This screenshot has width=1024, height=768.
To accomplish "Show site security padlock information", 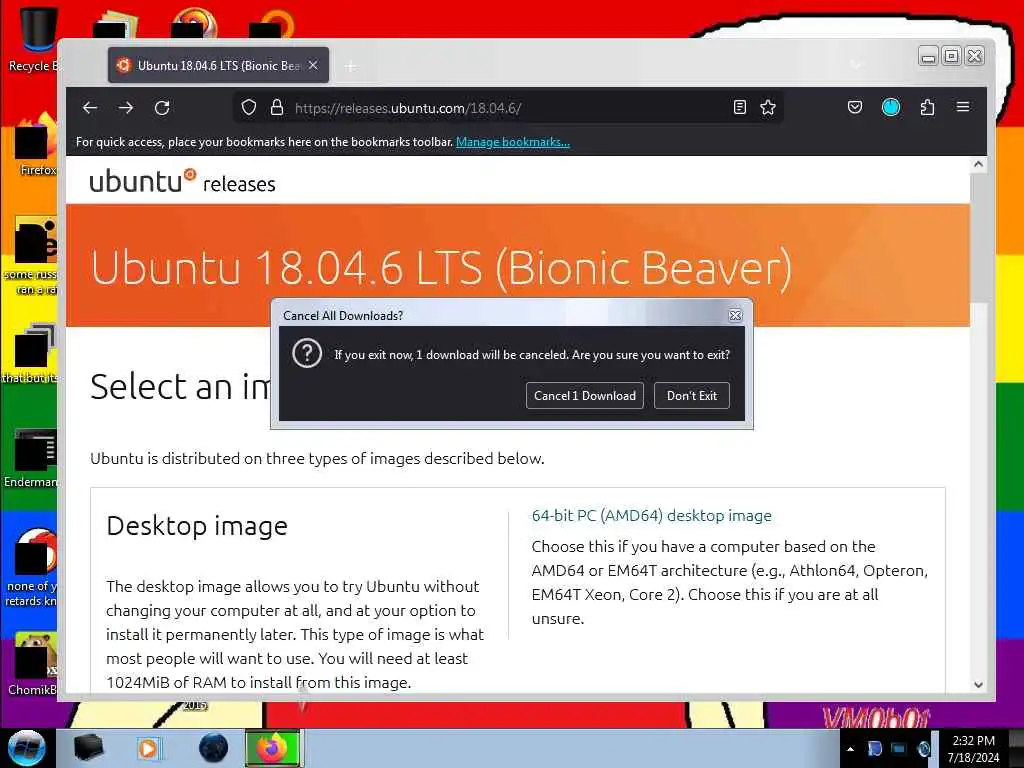I will [277, 108].
